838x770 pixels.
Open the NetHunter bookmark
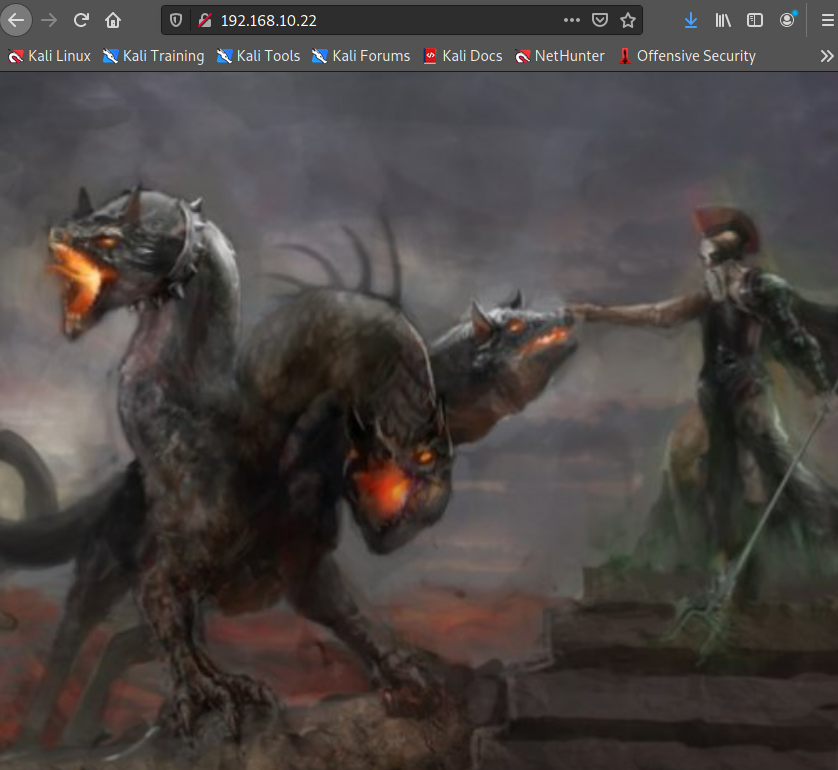coord(560,56)
